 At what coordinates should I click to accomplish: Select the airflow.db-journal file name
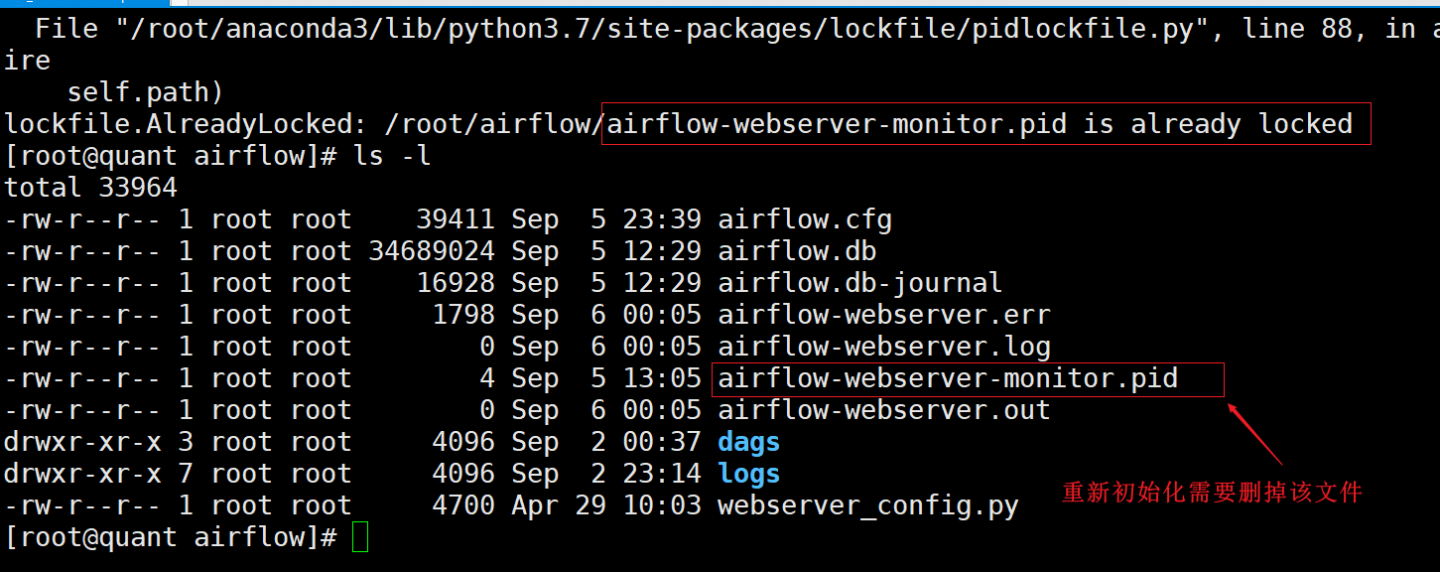[x=859, y=283]
